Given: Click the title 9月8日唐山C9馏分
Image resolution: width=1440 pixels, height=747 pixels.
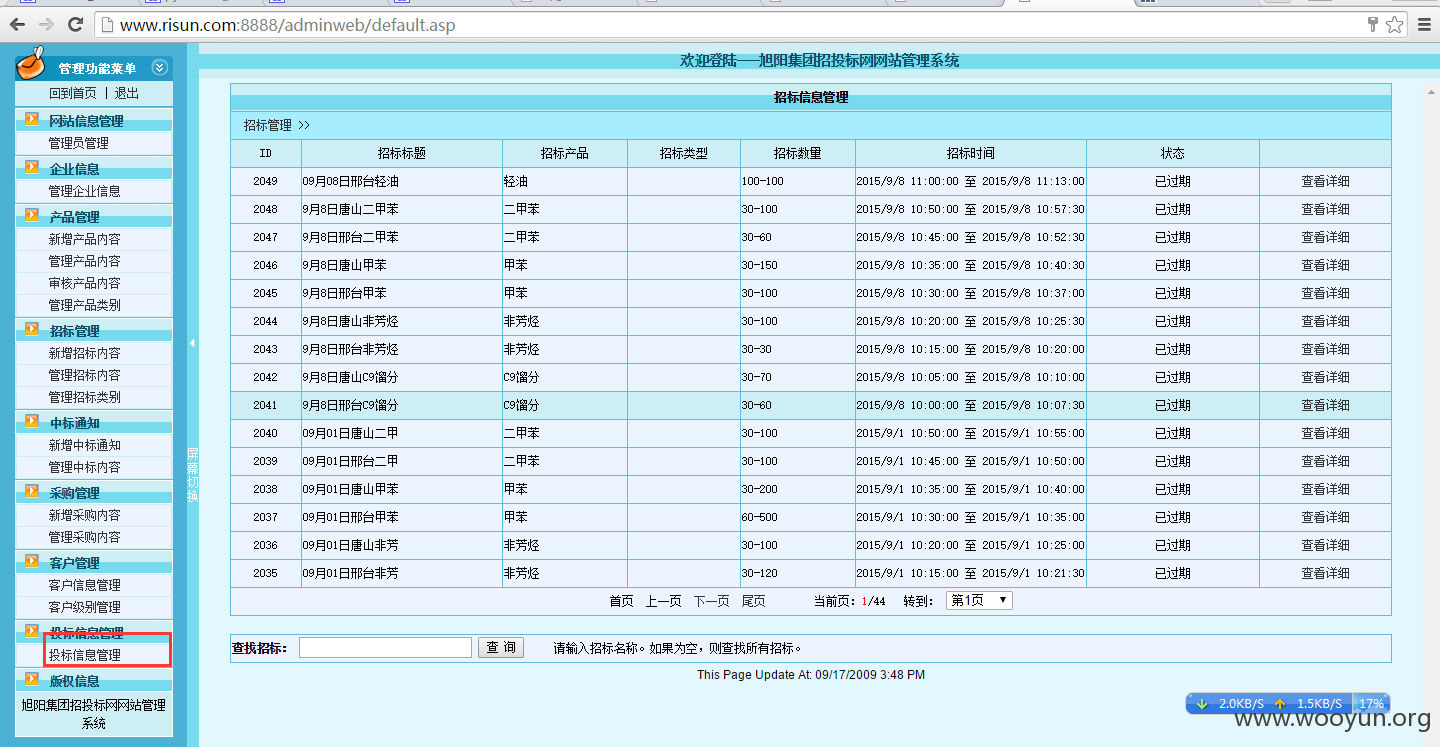Looking at the screenshot, I should click(350, 377).
